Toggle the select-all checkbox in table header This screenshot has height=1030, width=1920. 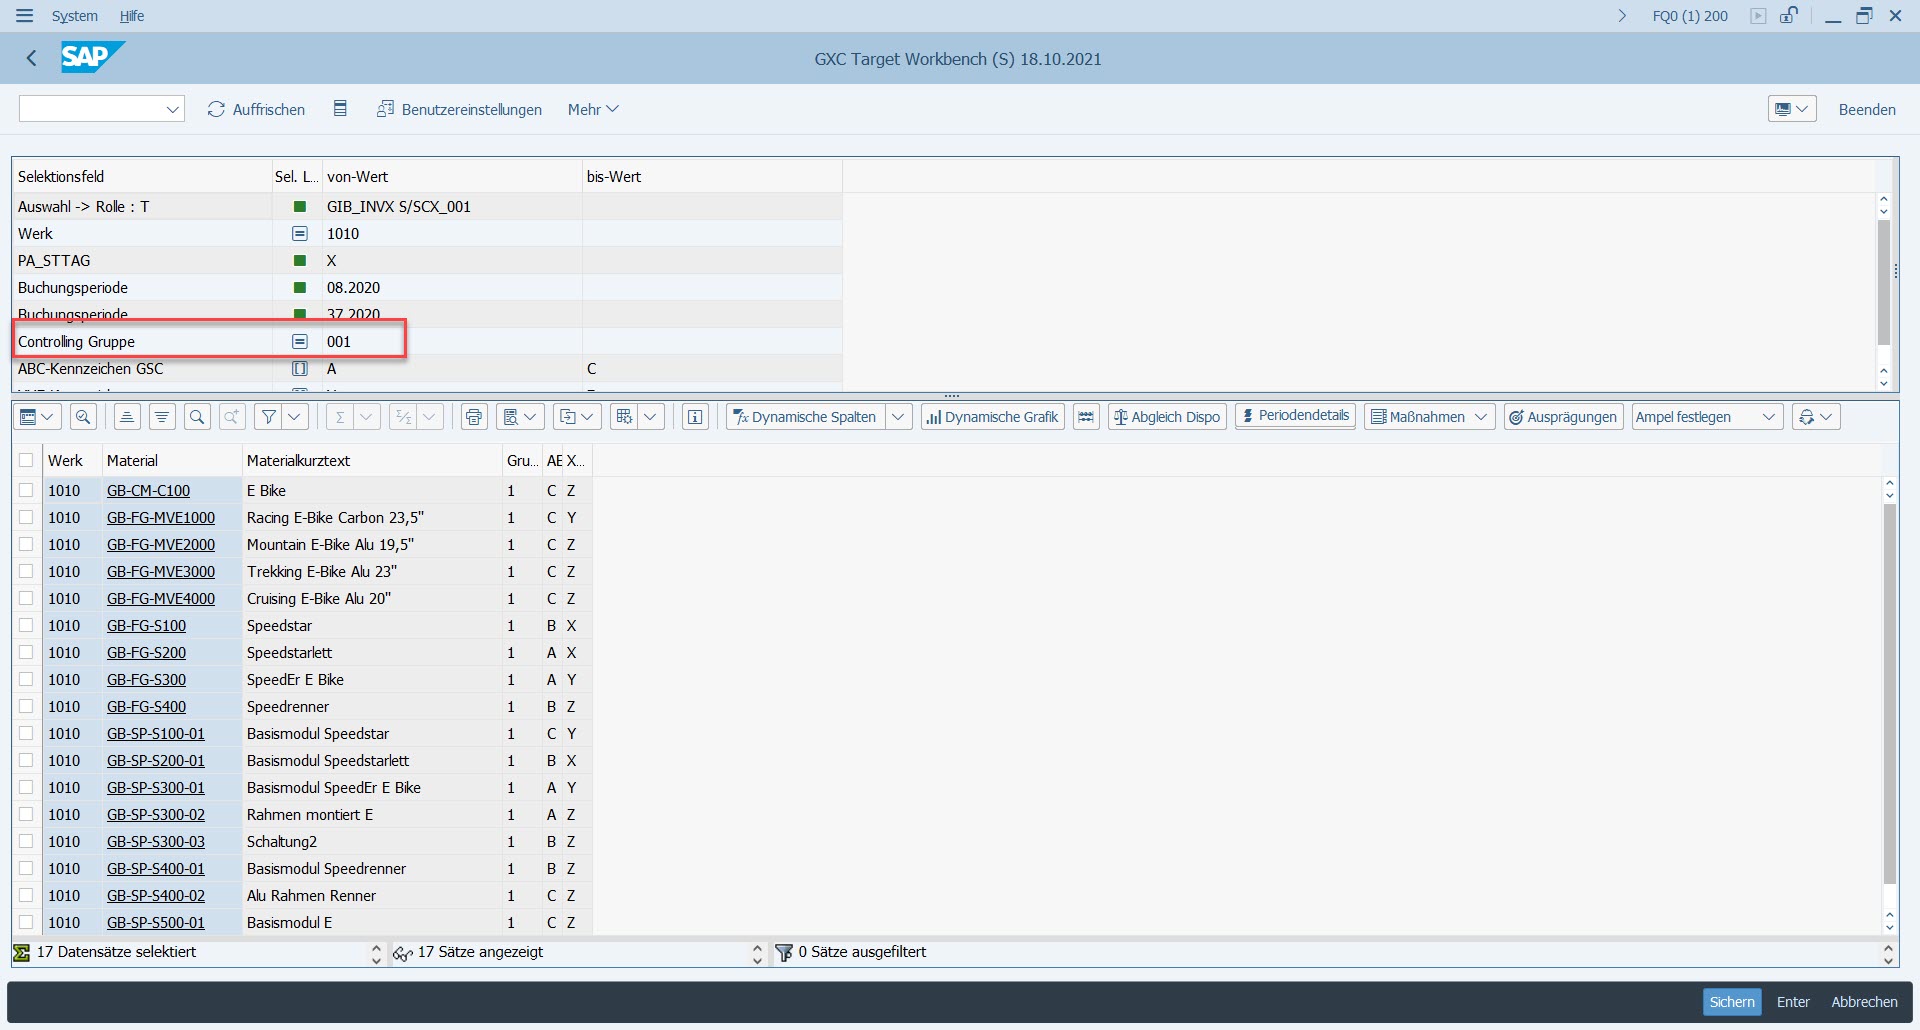coord(26,460)
